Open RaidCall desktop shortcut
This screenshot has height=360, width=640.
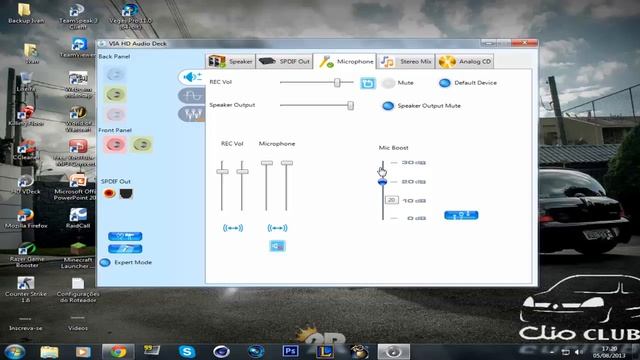click(x=78, y=218)
